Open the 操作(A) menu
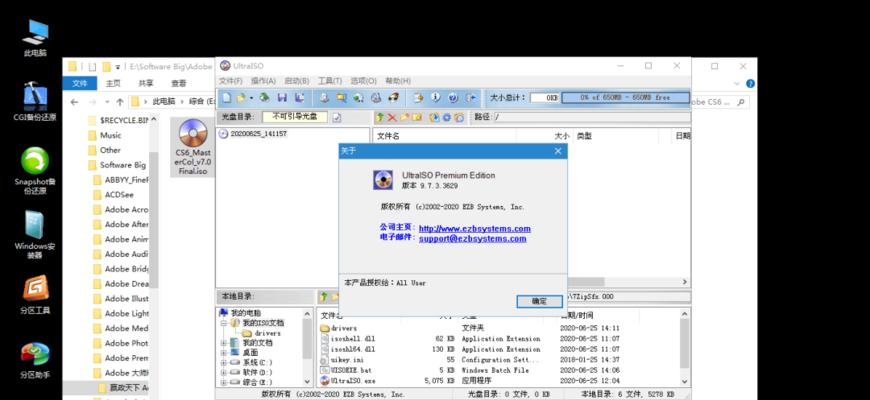Screen dimensions: 870x400 (263, 81)
